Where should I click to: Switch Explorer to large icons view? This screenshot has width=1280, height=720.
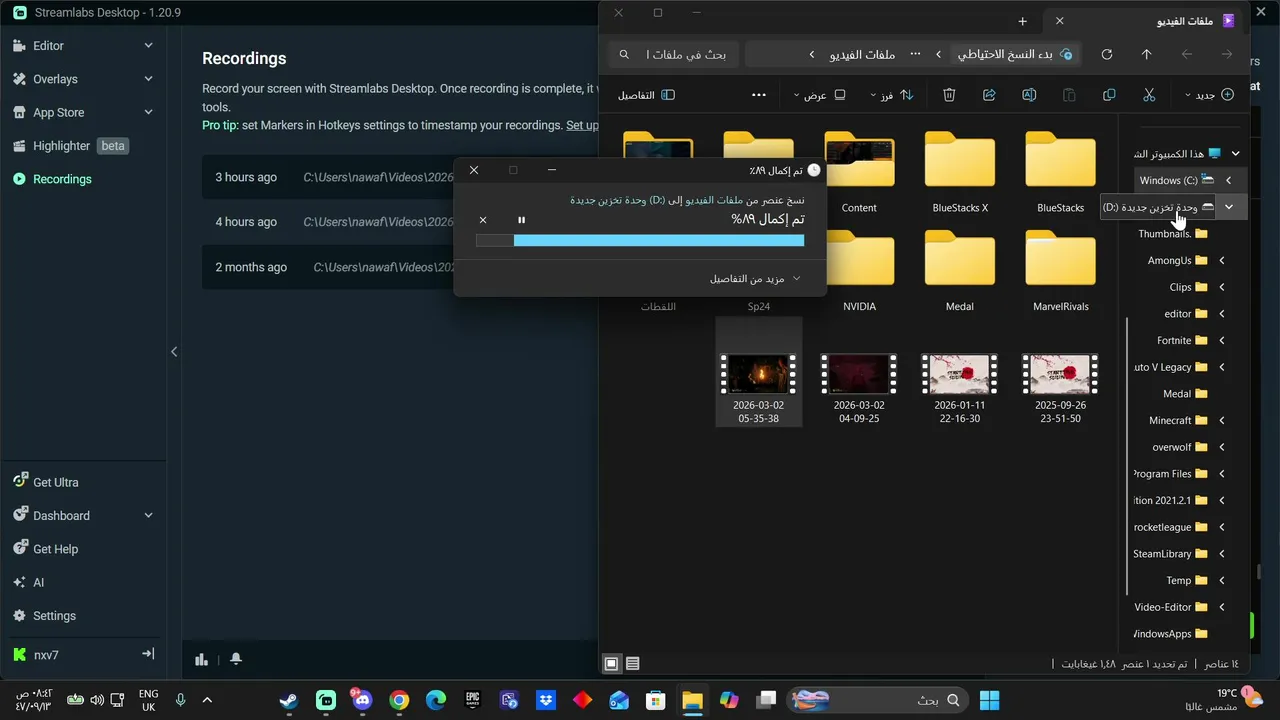coord(611,663)
